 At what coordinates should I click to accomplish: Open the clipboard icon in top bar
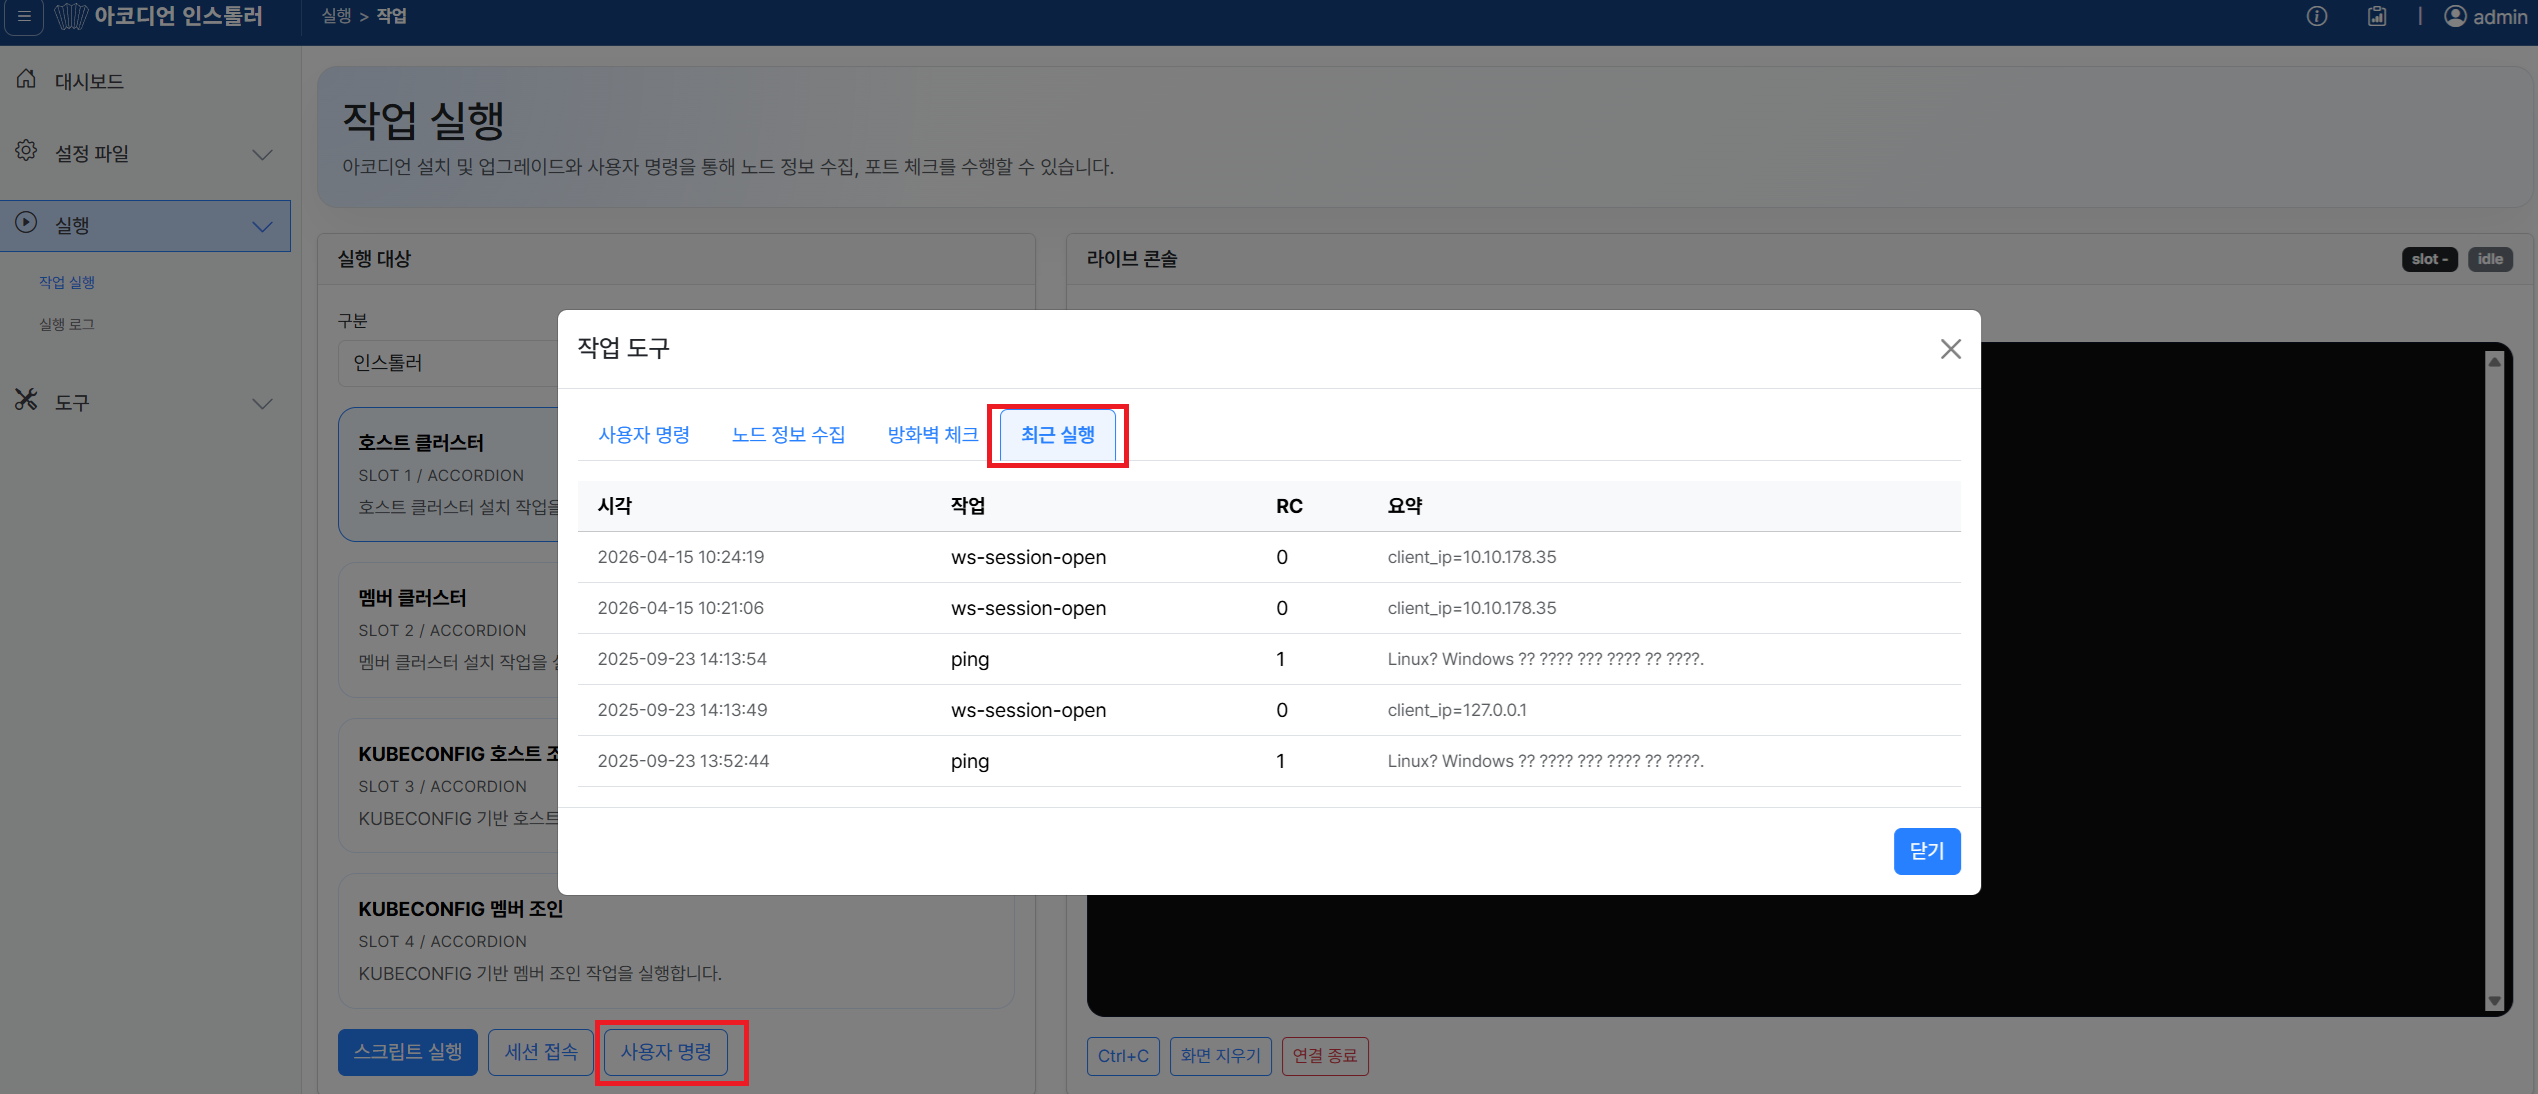click(x=2377, y=17)
